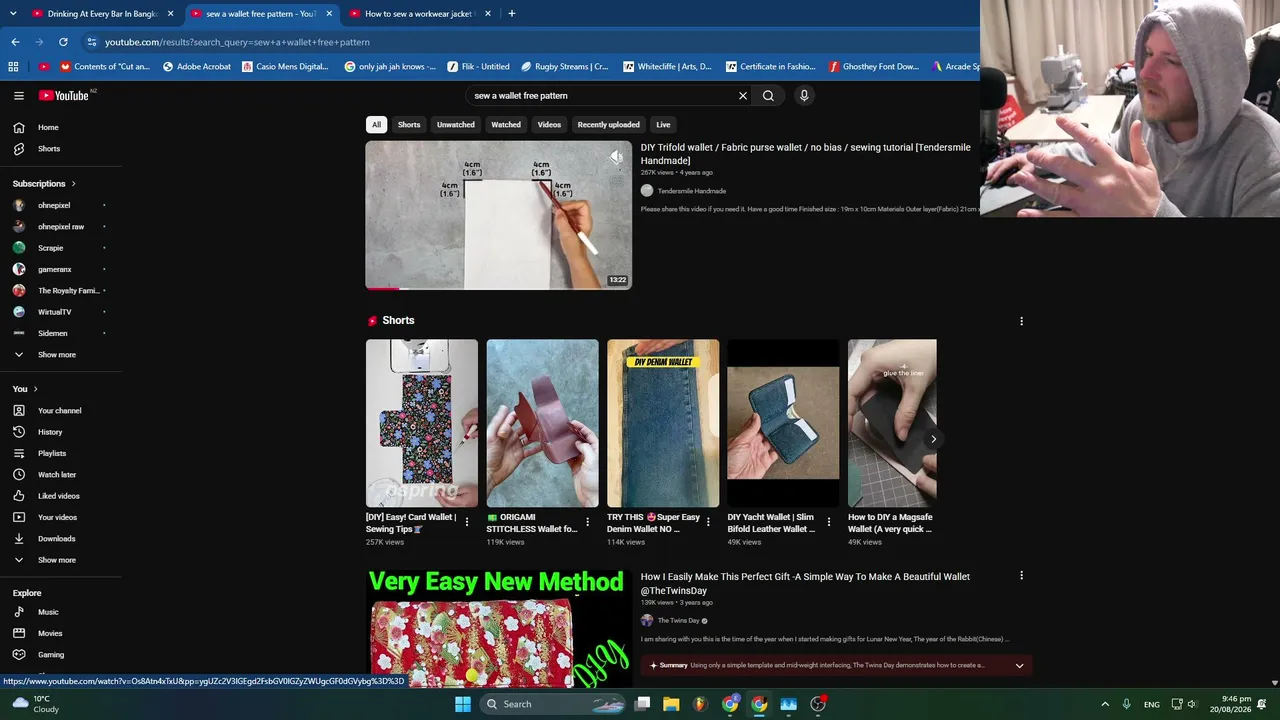Image resolution: width=1280 pixels, height=720 pixels.
Task: Expand the Subscriptions section chevron
Action: tap(73, 184)
